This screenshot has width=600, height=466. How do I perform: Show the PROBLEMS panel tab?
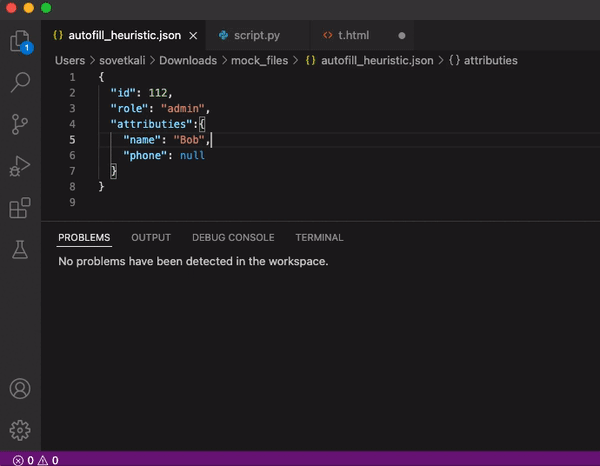84,238
